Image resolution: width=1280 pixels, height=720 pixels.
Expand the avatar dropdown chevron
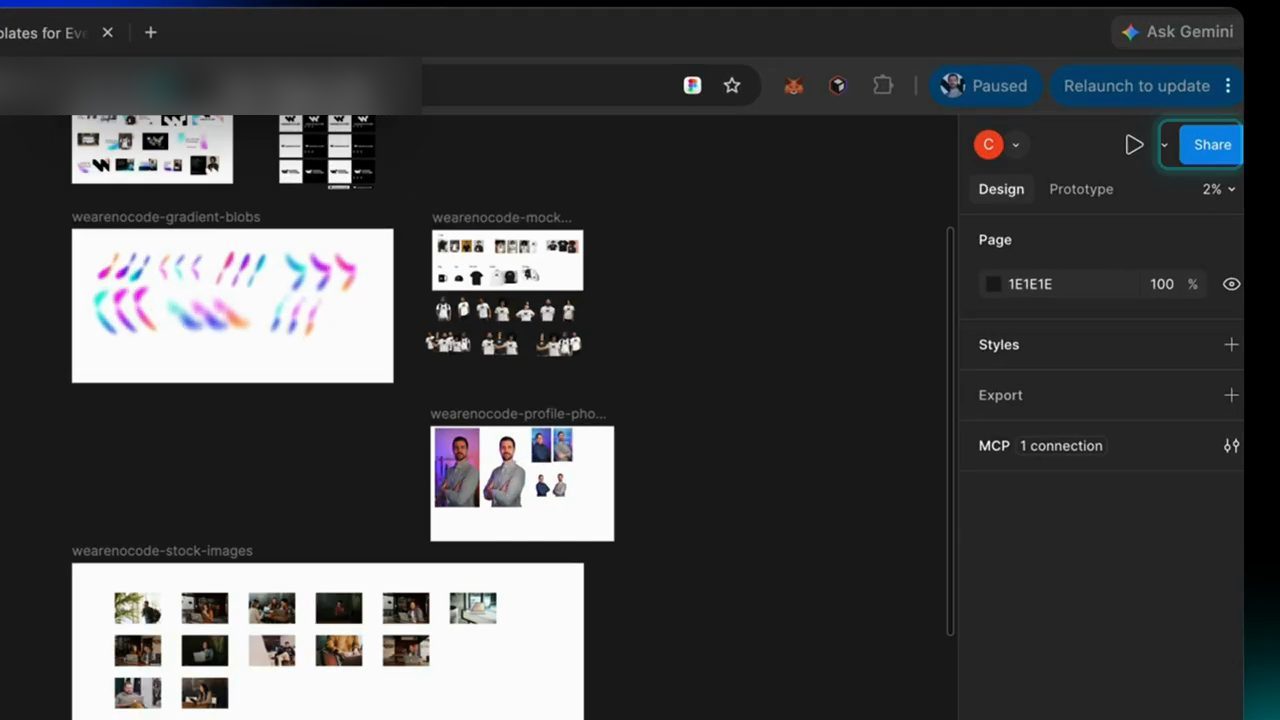point(1016,145)
